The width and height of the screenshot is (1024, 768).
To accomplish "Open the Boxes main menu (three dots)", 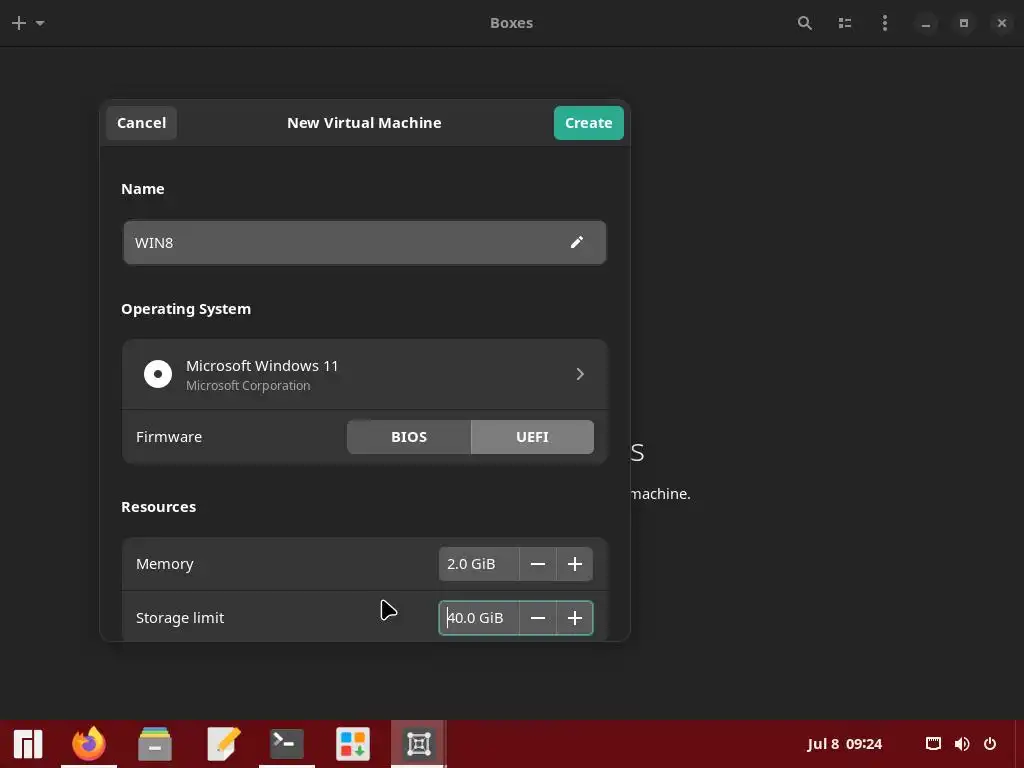I will [884, 23].
